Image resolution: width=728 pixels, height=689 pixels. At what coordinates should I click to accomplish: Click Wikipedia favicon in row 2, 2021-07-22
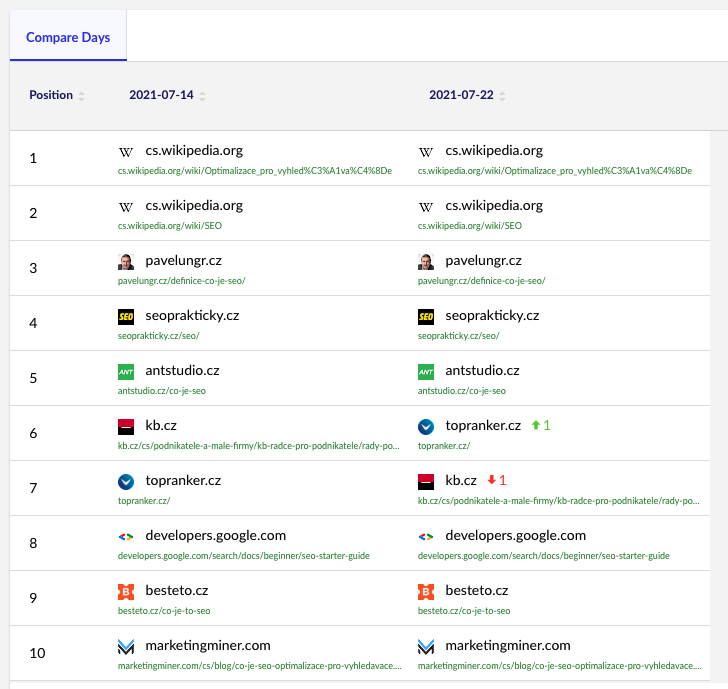426,207
